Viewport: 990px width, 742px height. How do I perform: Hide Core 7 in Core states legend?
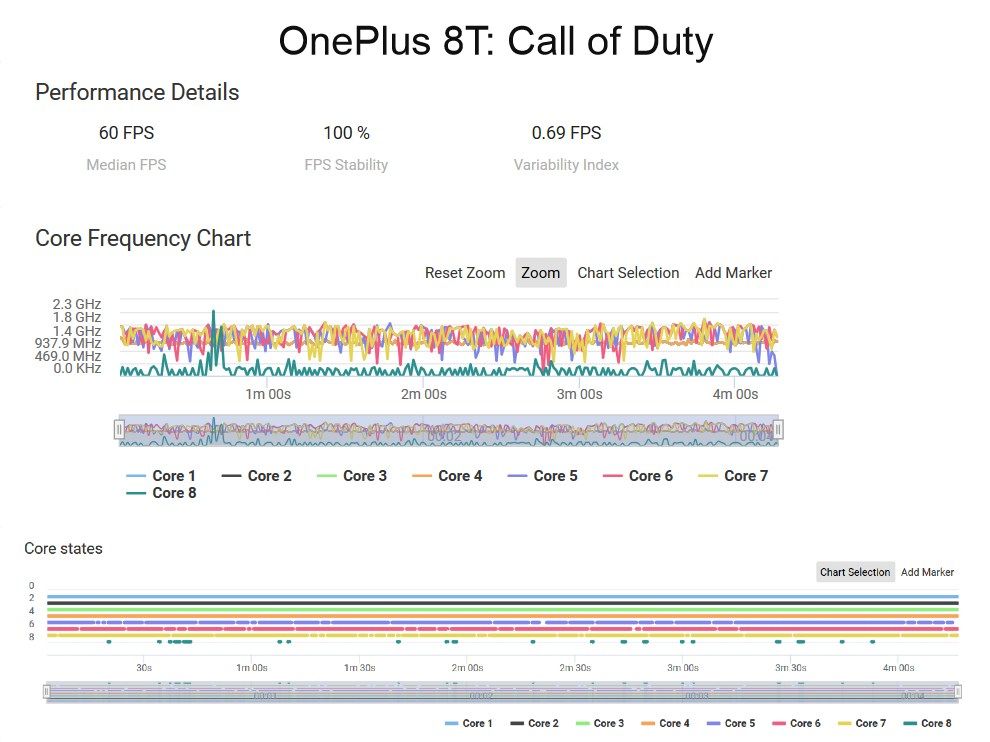pyautogui.click(x=862, y=723)
